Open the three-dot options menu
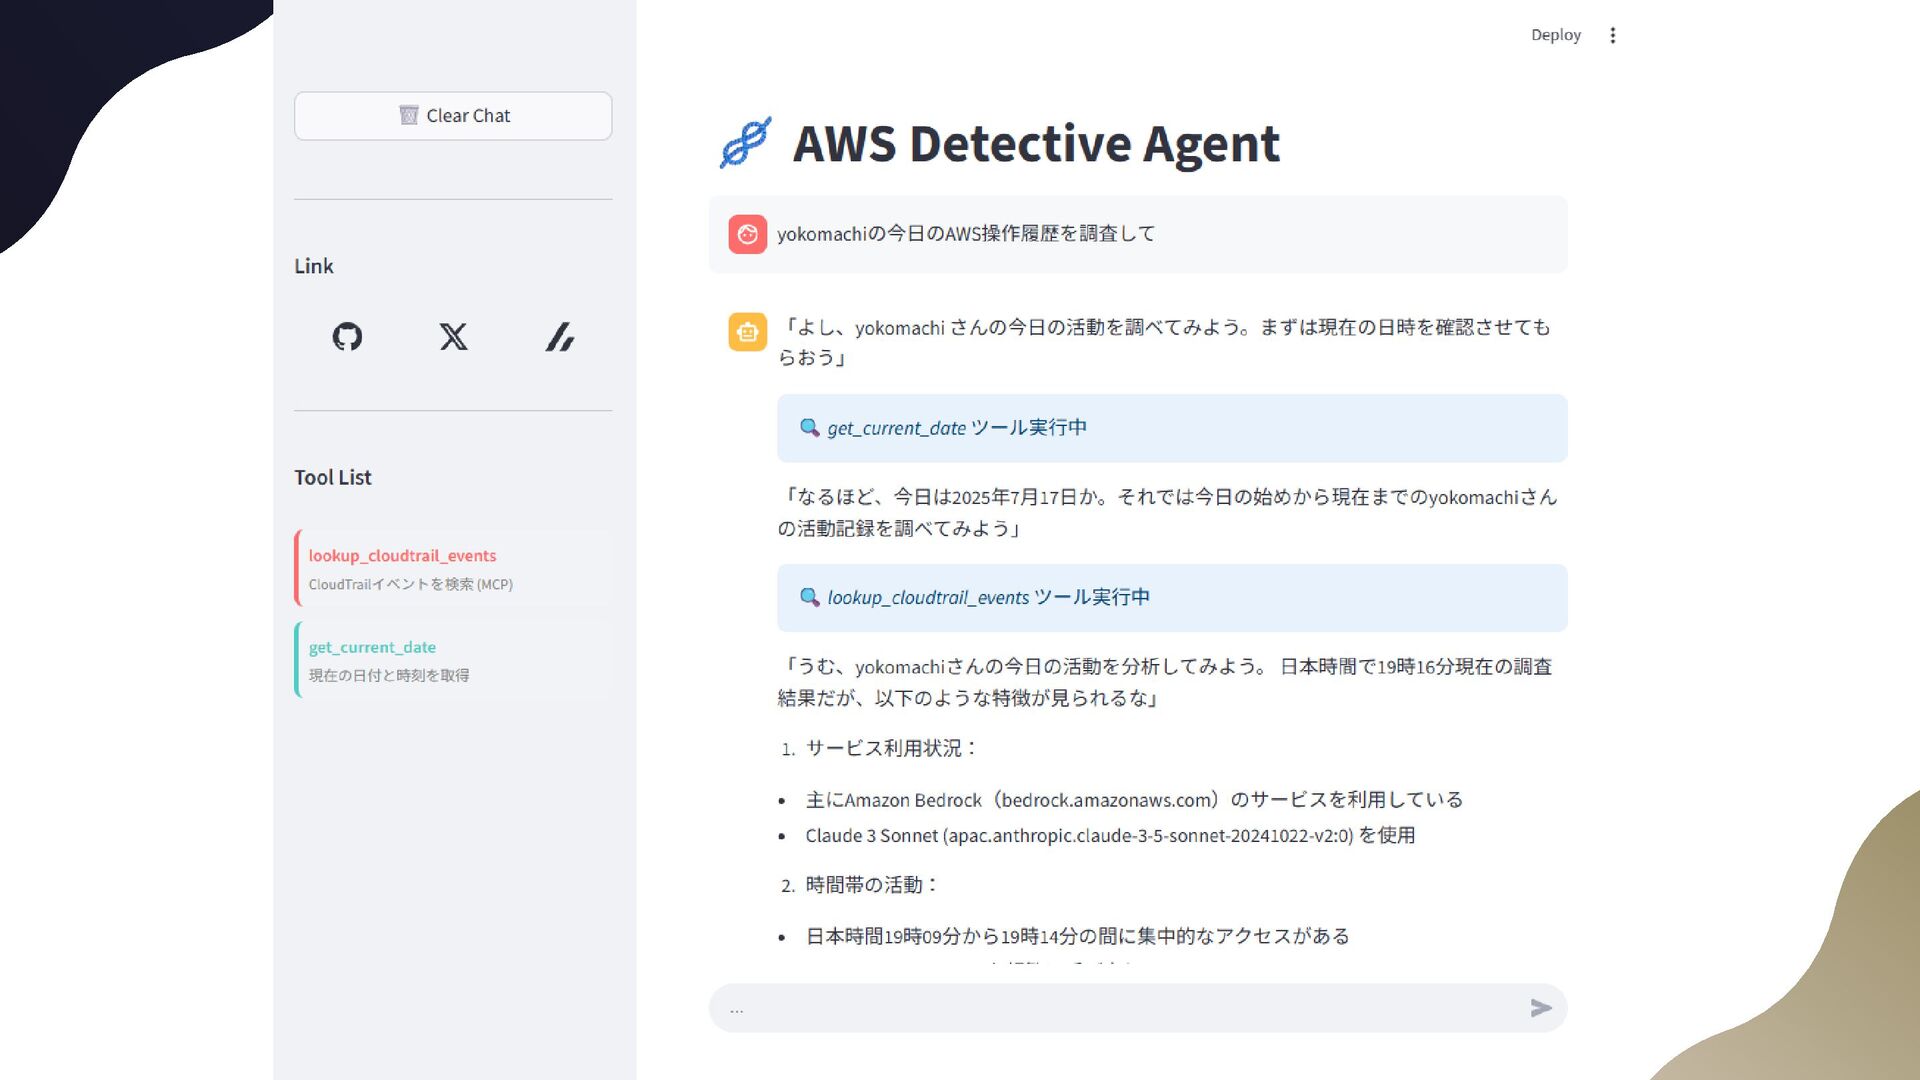This screenshot has width=1920, height=1080. coord(1612,35)
